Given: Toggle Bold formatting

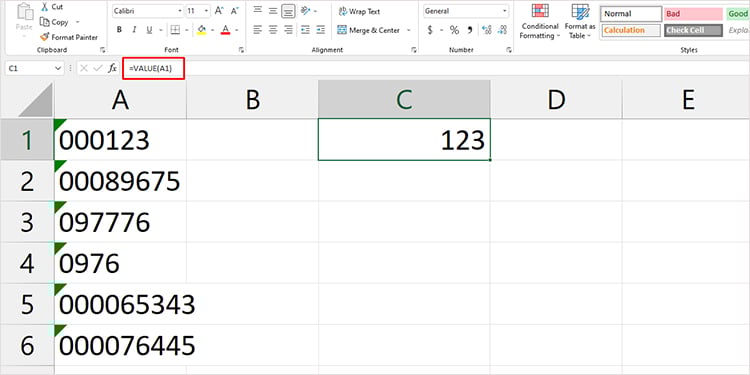Looking at the screenshot, I should tap(119, 30).
